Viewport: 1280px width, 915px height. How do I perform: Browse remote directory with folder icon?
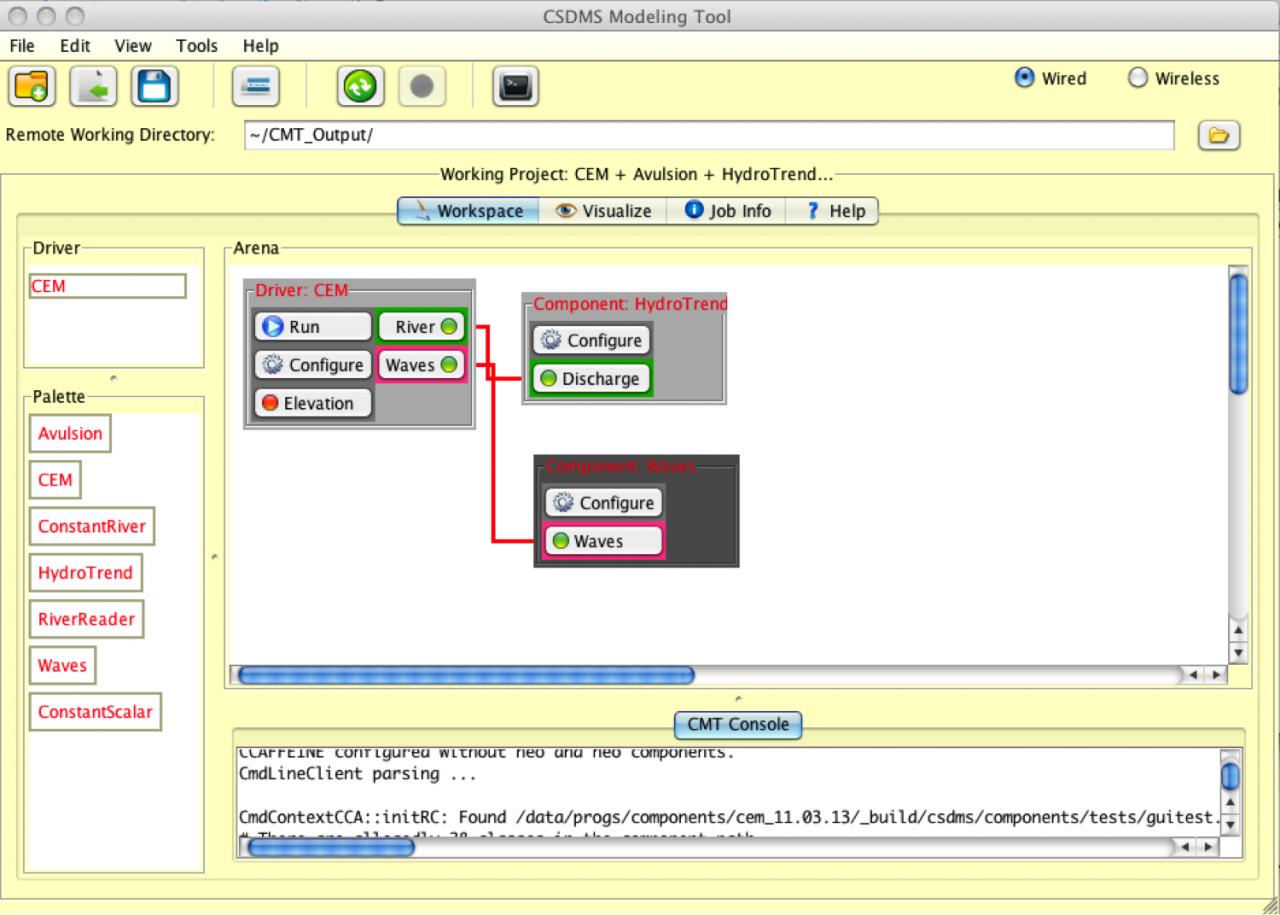coord(1218,135)
